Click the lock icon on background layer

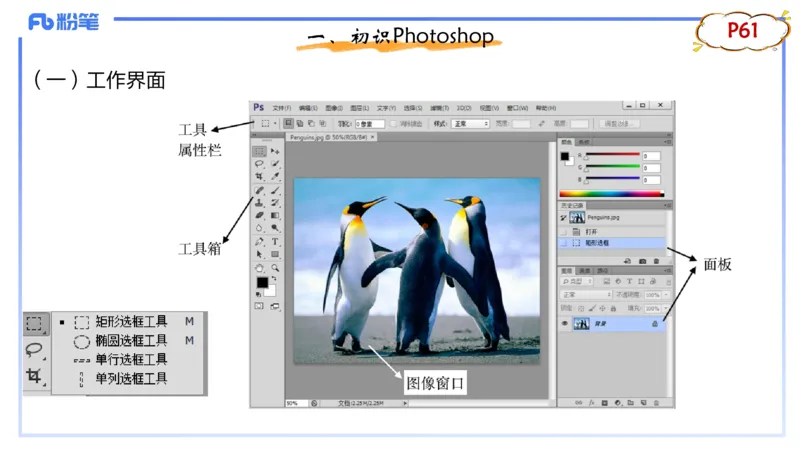[655, 324]
